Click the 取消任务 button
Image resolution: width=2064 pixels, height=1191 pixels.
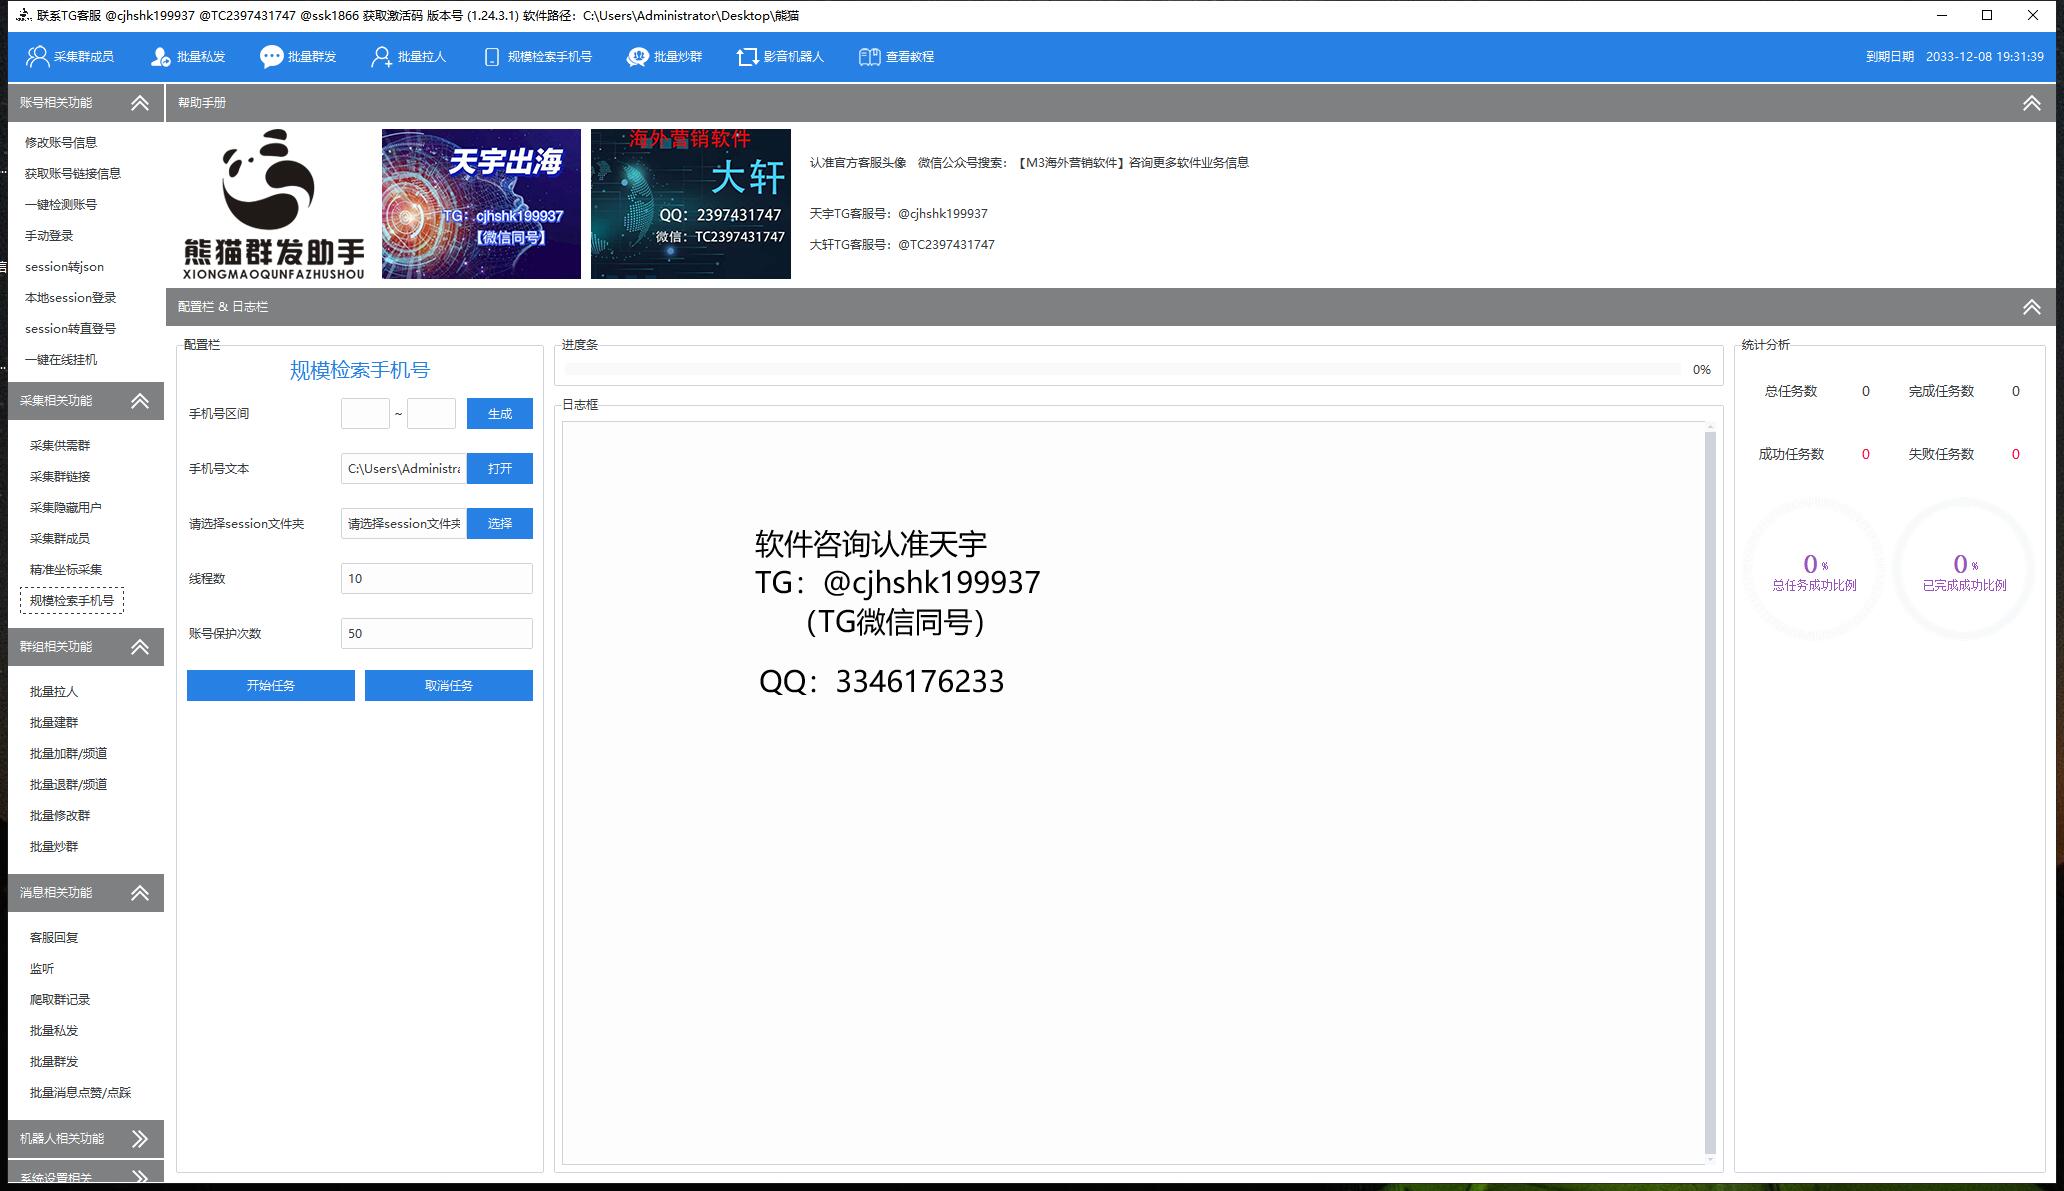[448, 686]
